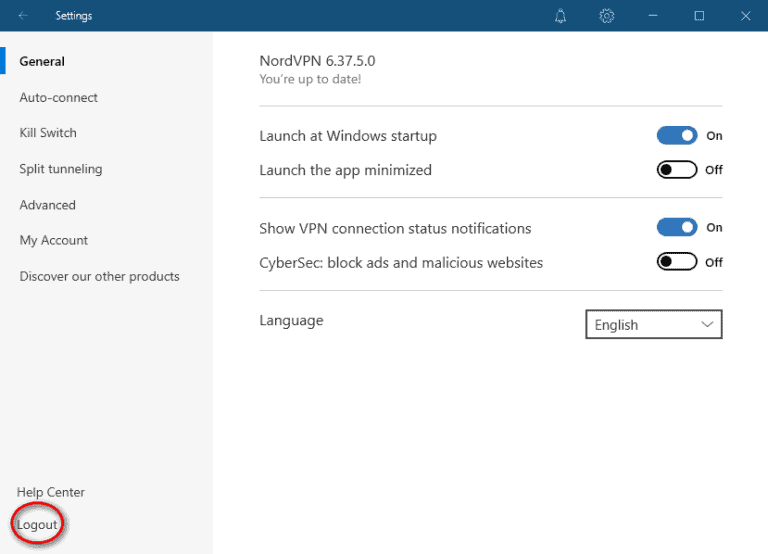Open My Account page

pyautogui.click(x=54, y=240)
